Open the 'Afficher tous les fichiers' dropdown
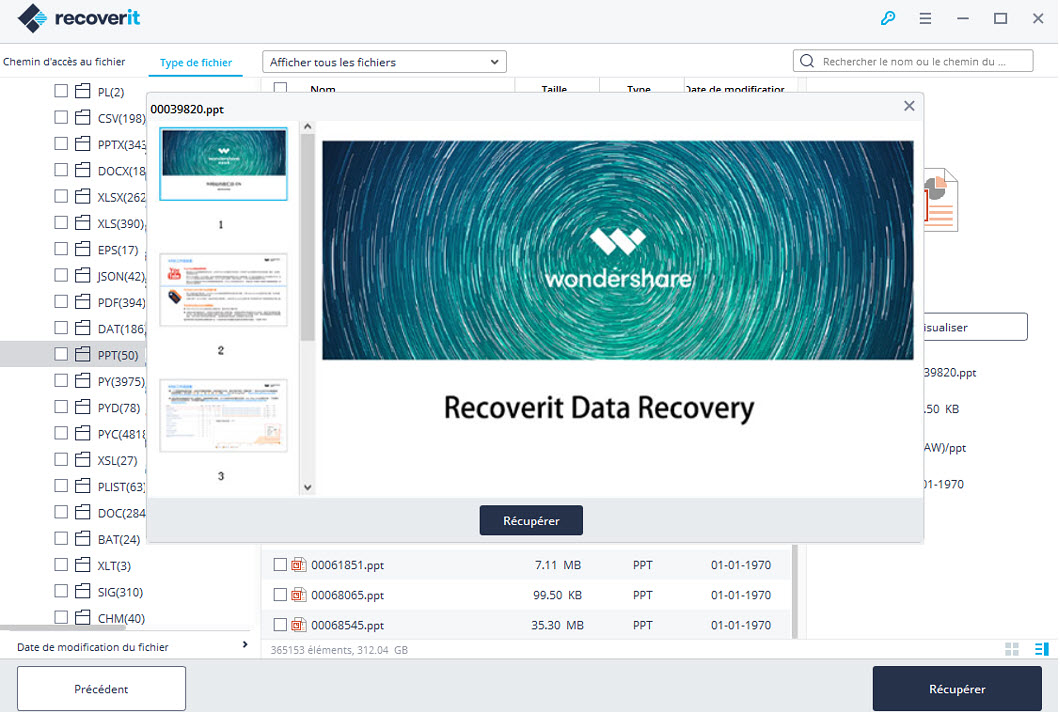Image resolution: width=1060 pixels, height=712 pixels. click(384, 62)
